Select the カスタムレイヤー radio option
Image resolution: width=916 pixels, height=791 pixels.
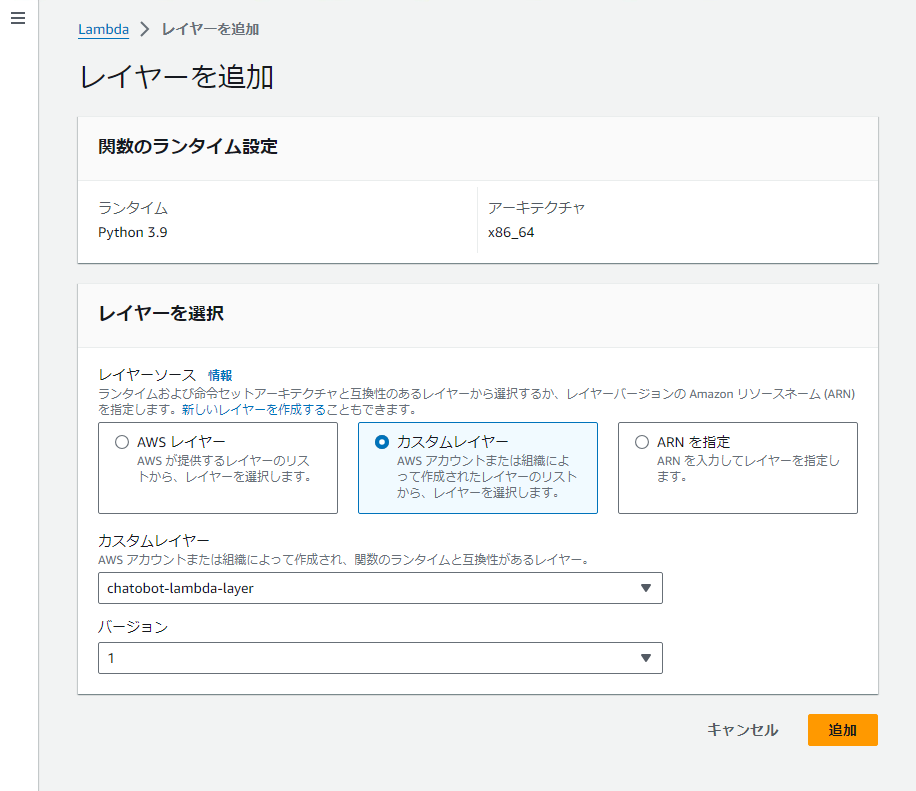pos(381,442)
